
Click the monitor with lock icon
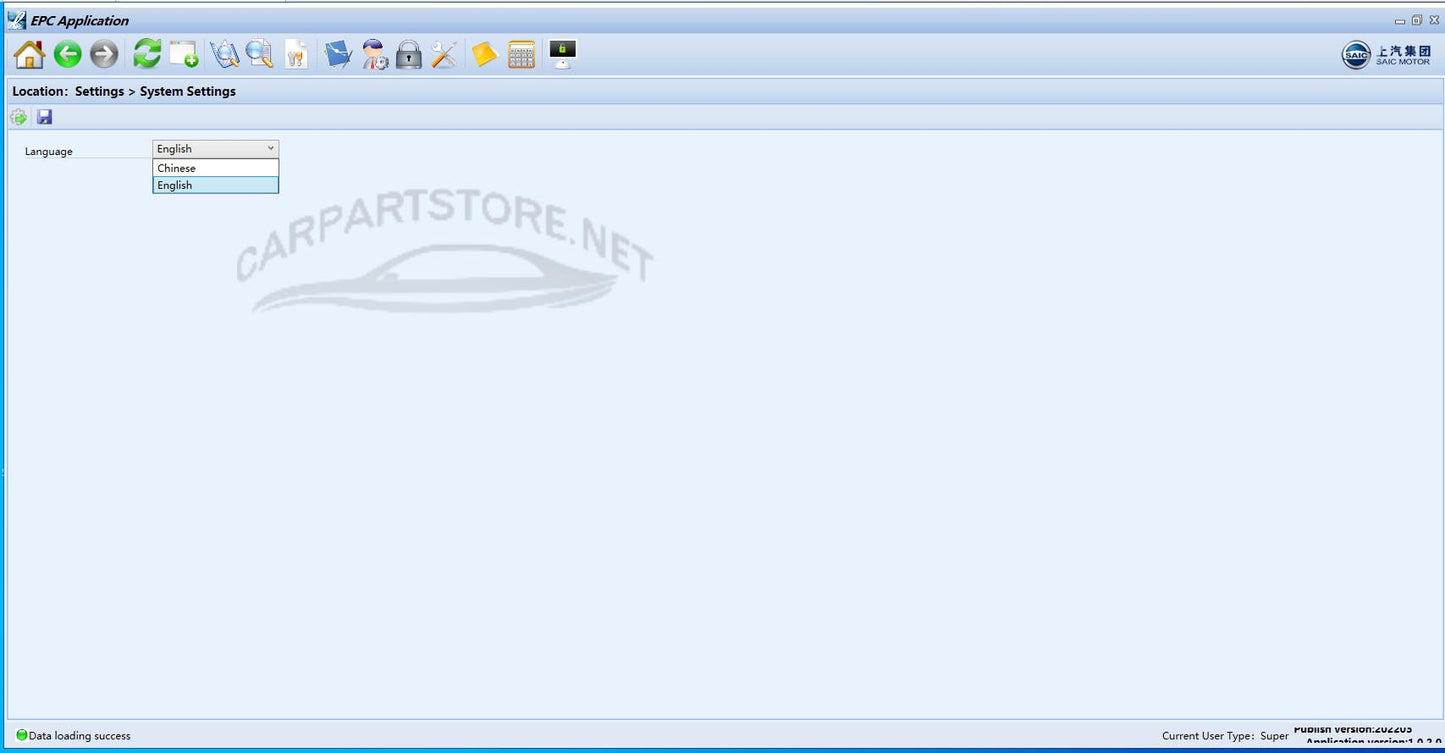coord(563,54)
